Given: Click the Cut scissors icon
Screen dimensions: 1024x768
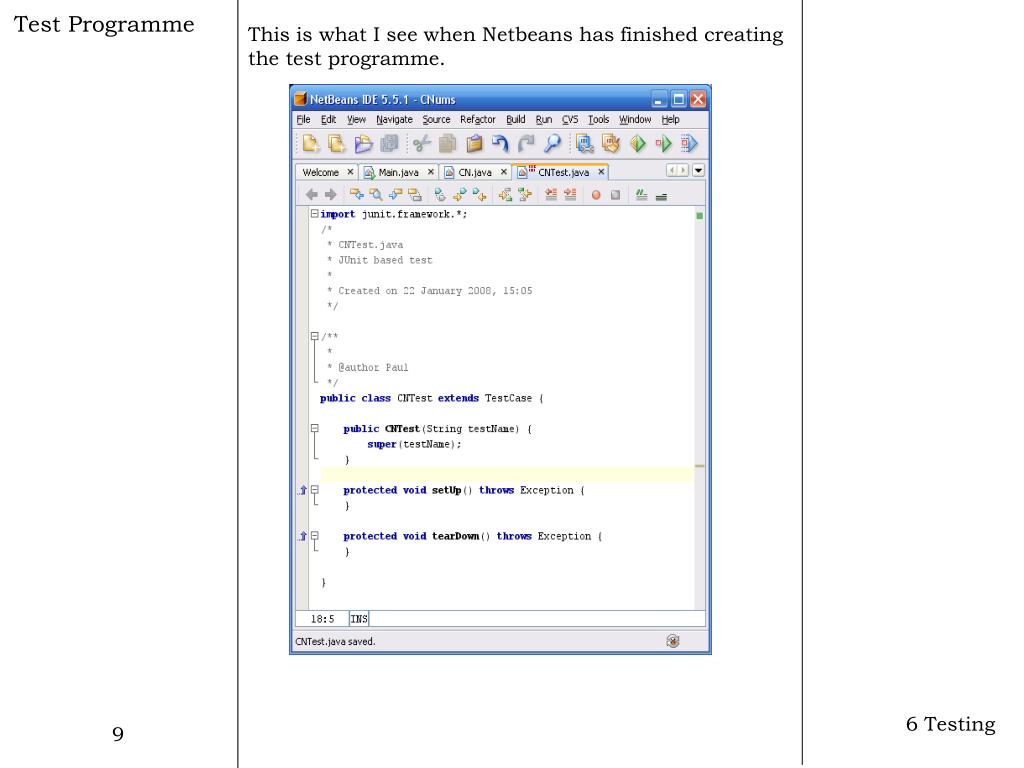Looking at the screenshot, I should click(x=422, y=143).
